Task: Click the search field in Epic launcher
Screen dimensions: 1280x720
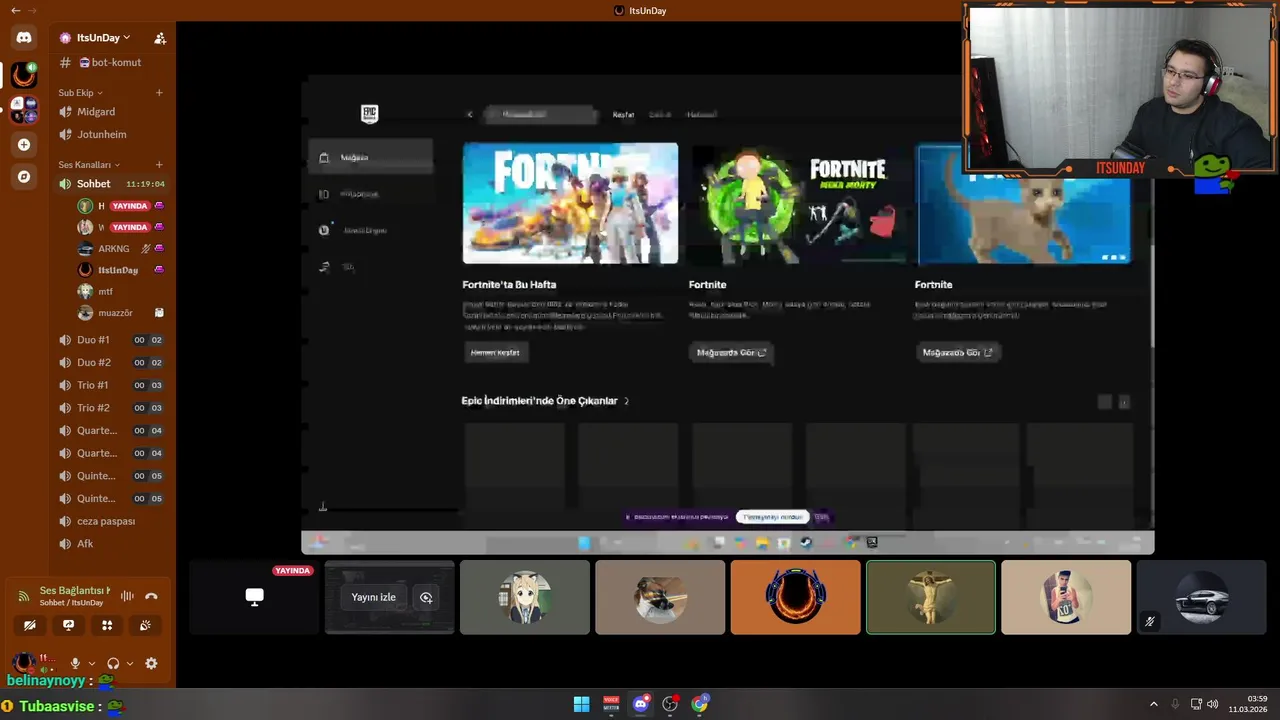Action: (x=540, y=114)
